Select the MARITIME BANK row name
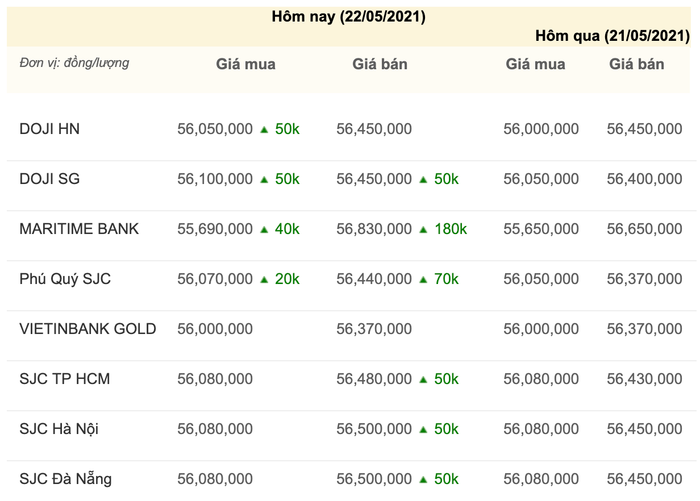Screen dimensions: 700x501 [x=79, y=229]
